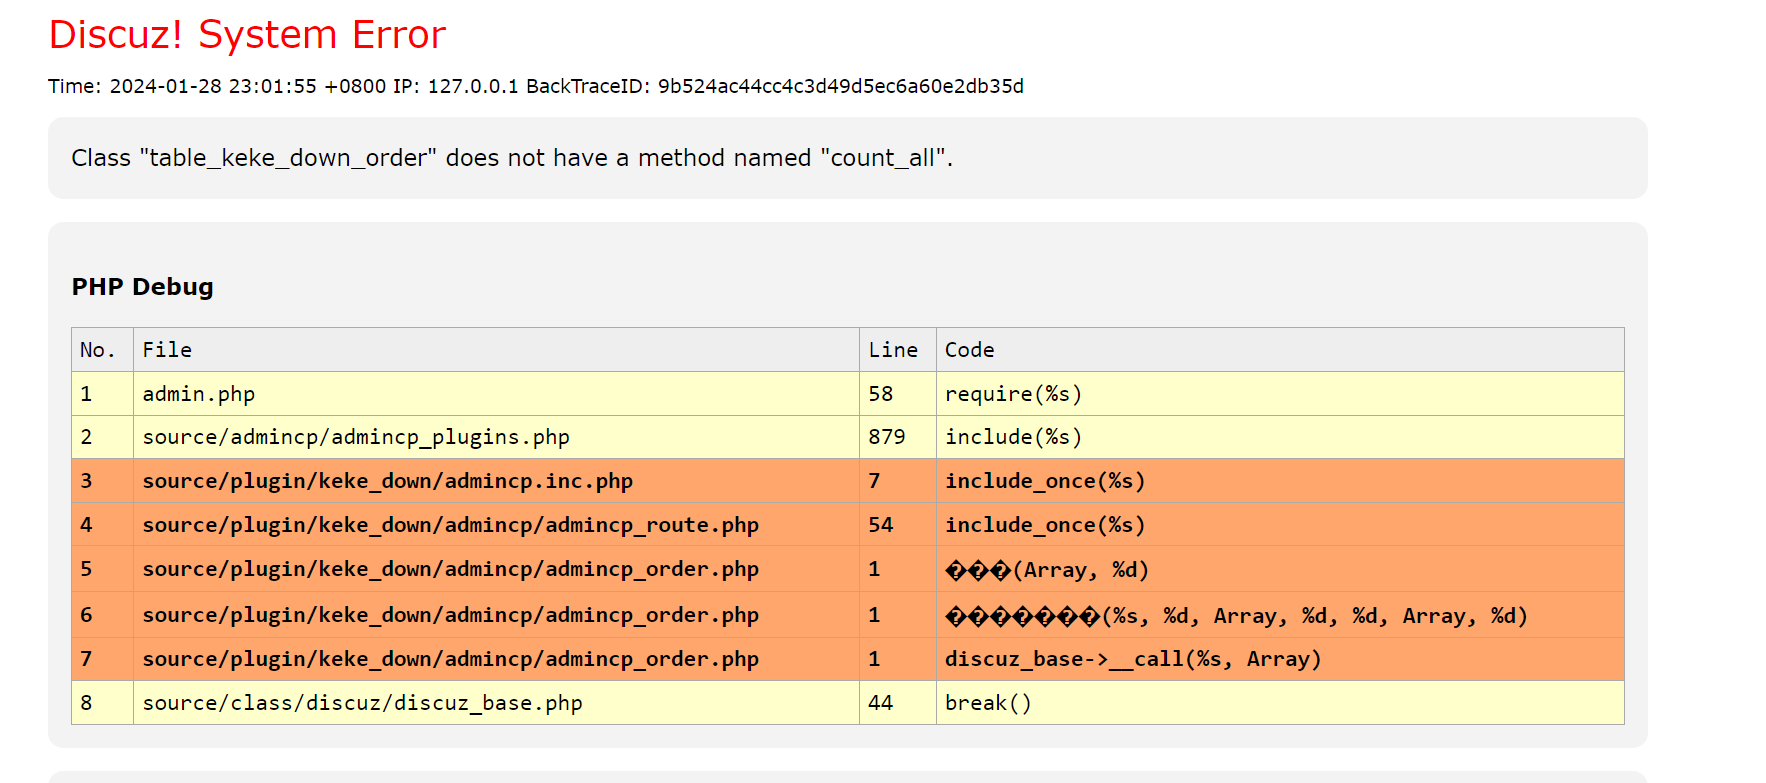Screen dimensions: 1766x783
Task: Select the 'admin.php' file cell
Action: [496, 394]
